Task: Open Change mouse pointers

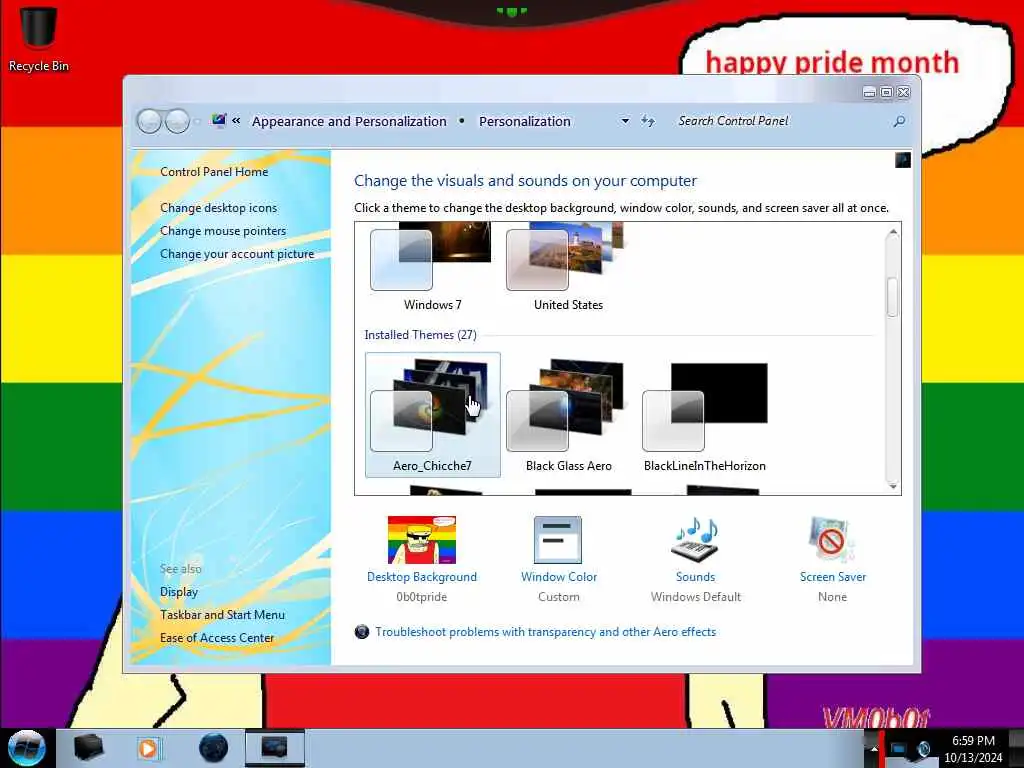Action: [223, 231]
